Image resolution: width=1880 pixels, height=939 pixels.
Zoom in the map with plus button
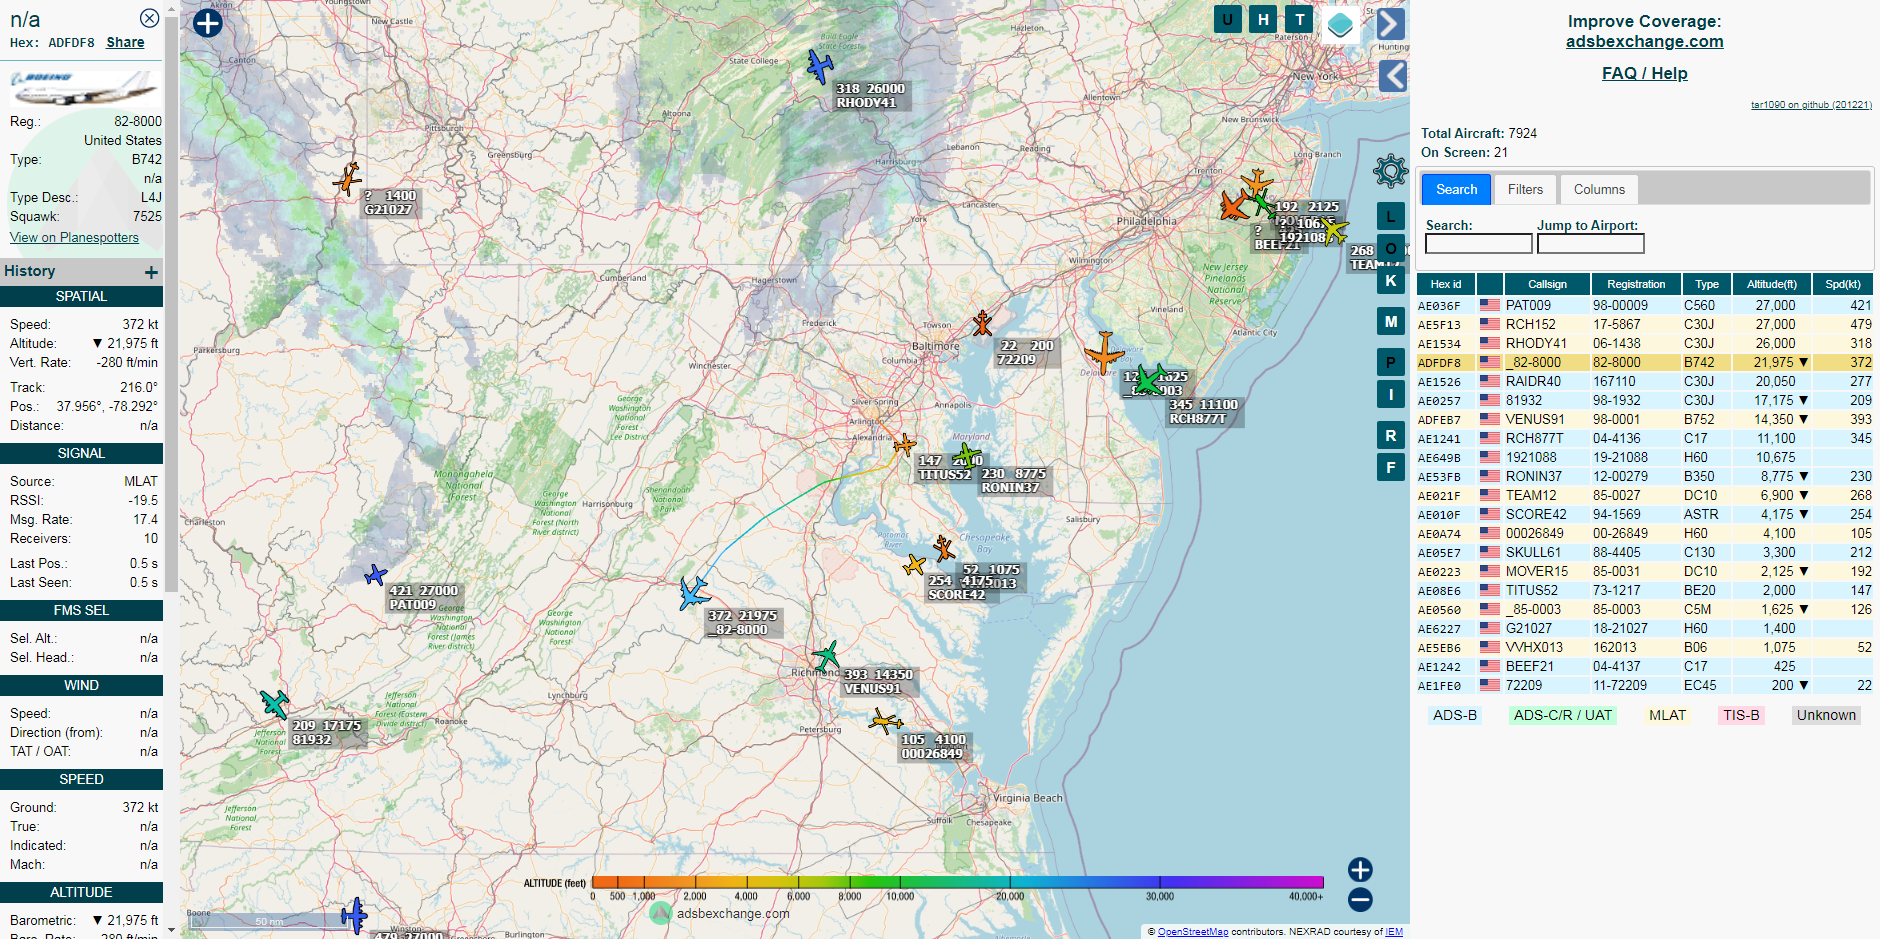[x=1360, y=870]
